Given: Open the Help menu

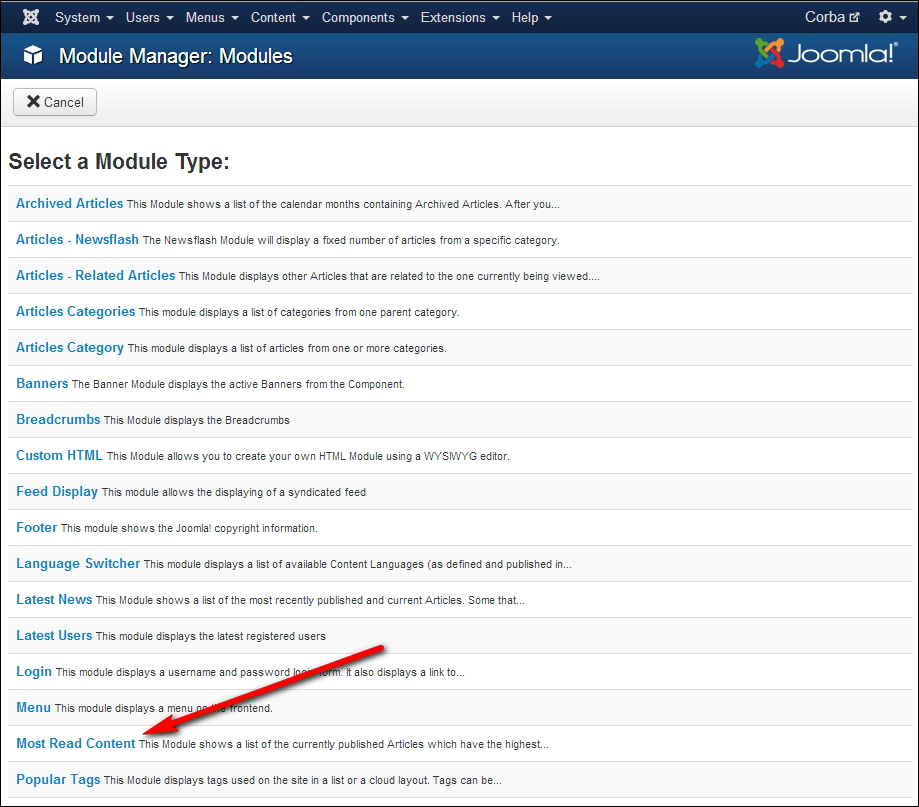Looking at the screenshot, I should (x=531, y=17).
